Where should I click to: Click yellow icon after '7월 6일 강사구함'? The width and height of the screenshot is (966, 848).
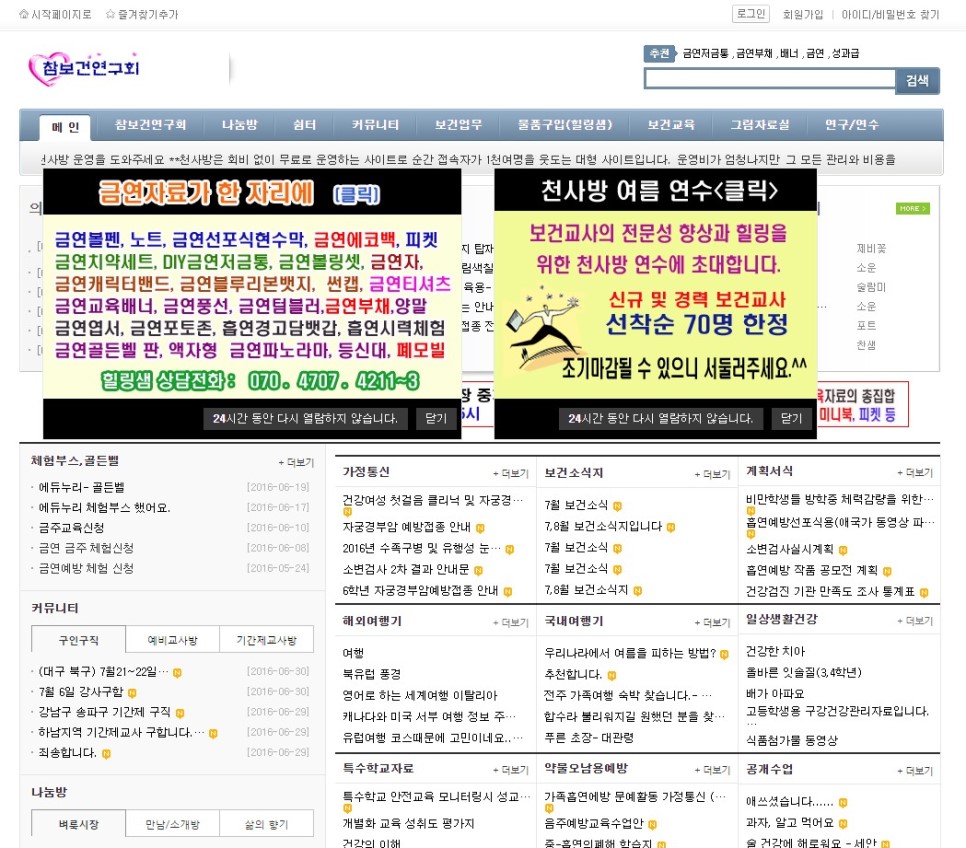131,692
